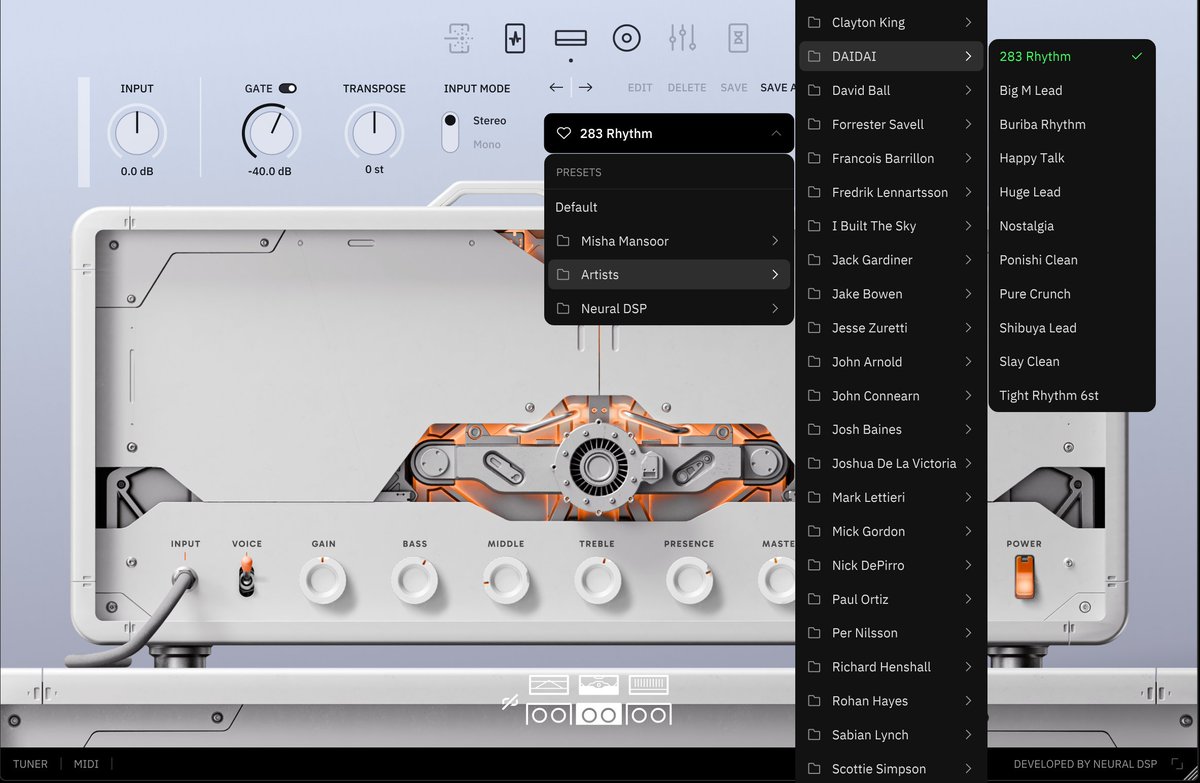Select Mono input mode label
Screen dimensions: 1200x783
pyautogui.click(x=487, y=145)
